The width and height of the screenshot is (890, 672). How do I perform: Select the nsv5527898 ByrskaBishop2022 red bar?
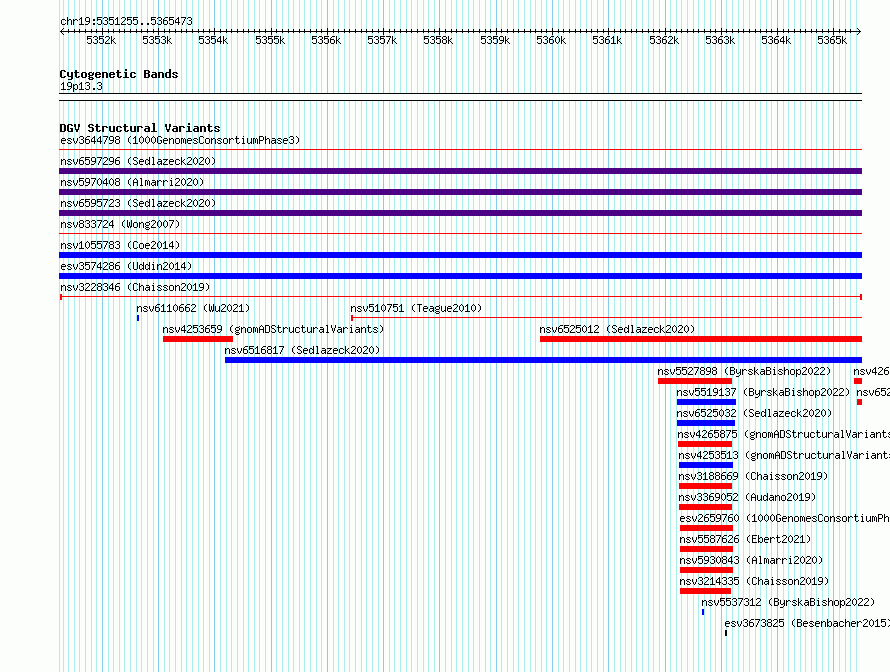695,381
